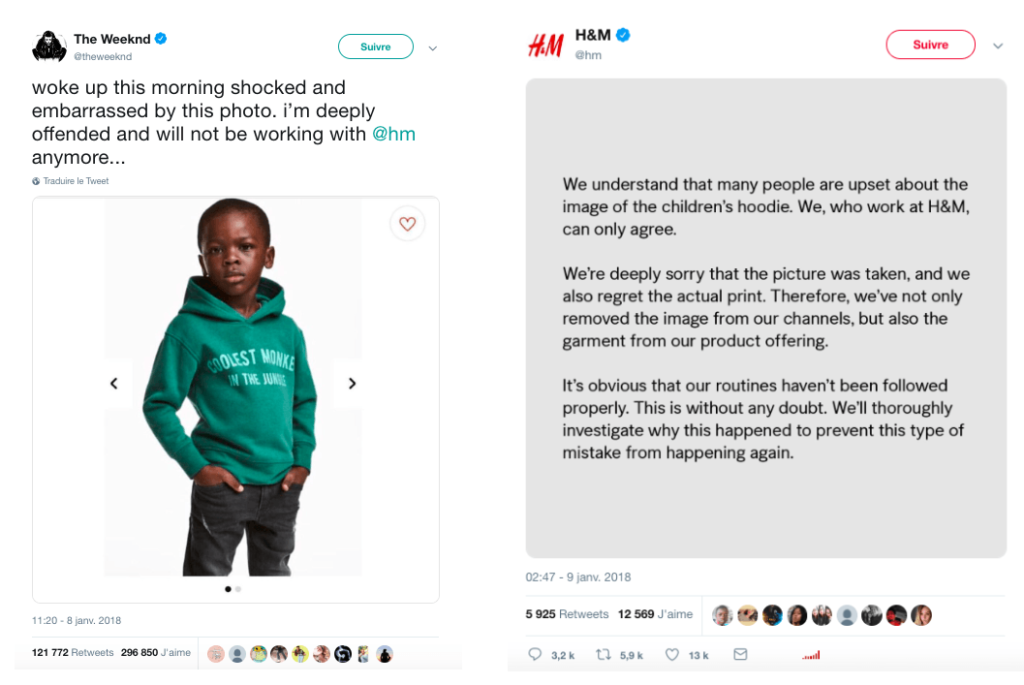Click the reply icon on H&M tweet
This screenshot has height=685, width=1024.
pyautogui.click(x=535, y=655)
